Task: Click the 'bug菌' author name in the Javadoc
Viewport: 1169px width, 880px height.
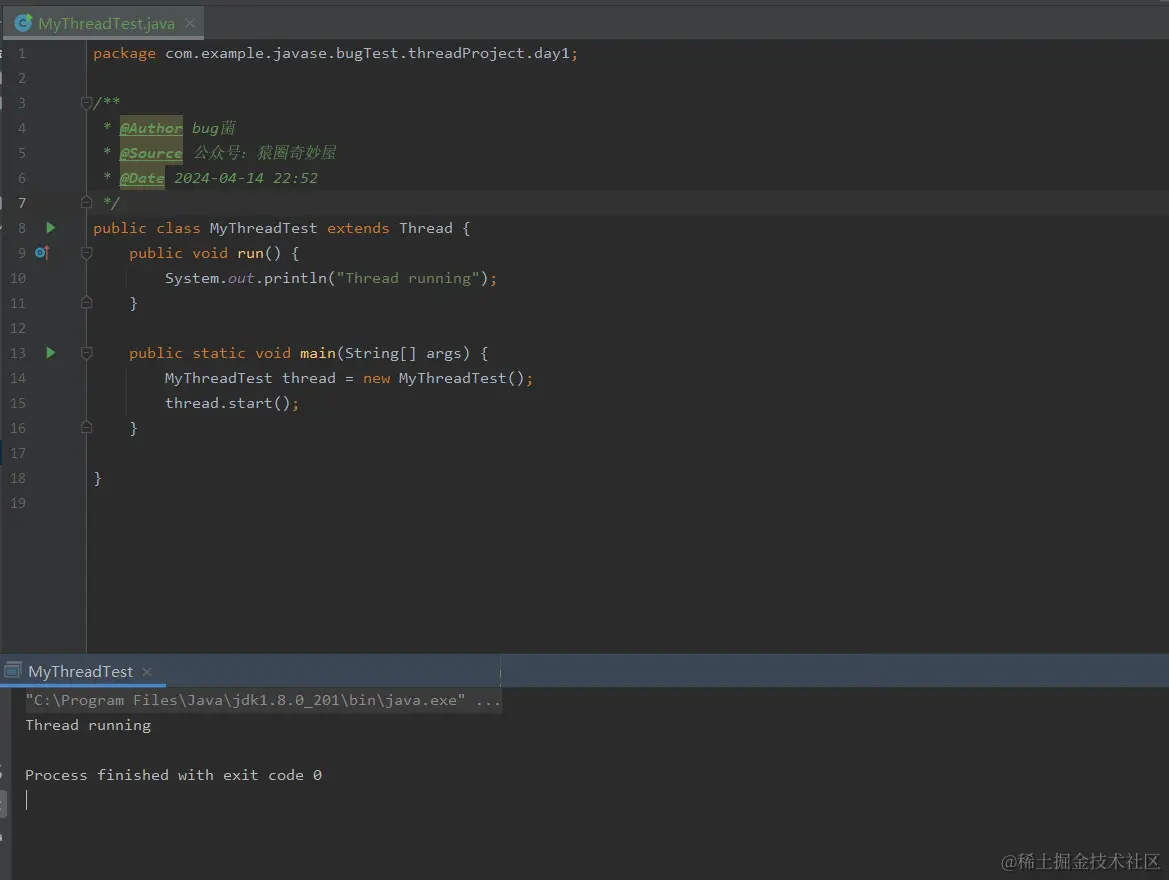Action: (214, 128)
